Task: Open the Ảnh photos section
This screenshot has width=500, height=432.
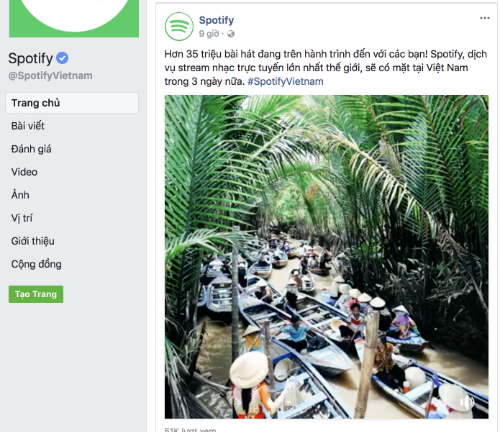Action: click(x=20, y=195)
